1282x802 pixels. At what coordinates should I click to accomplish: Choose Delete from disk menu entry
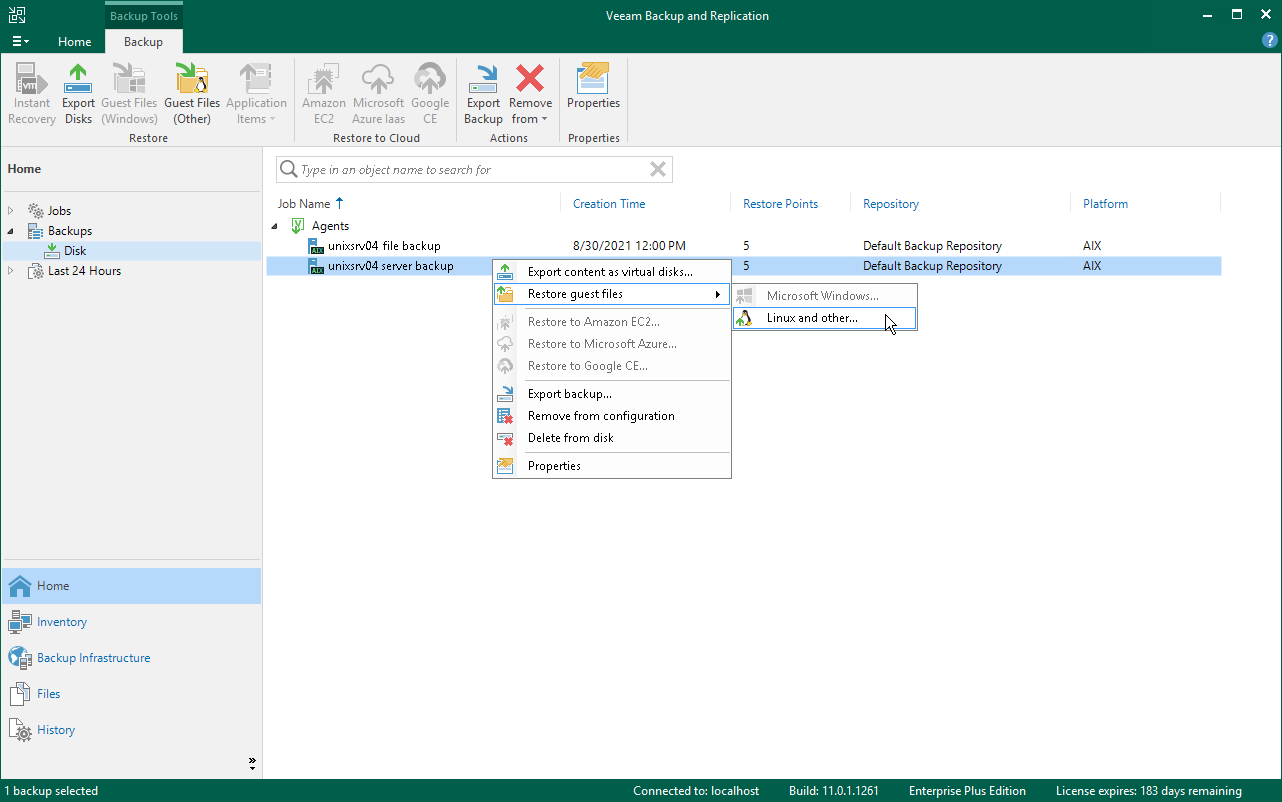point(570,438)
